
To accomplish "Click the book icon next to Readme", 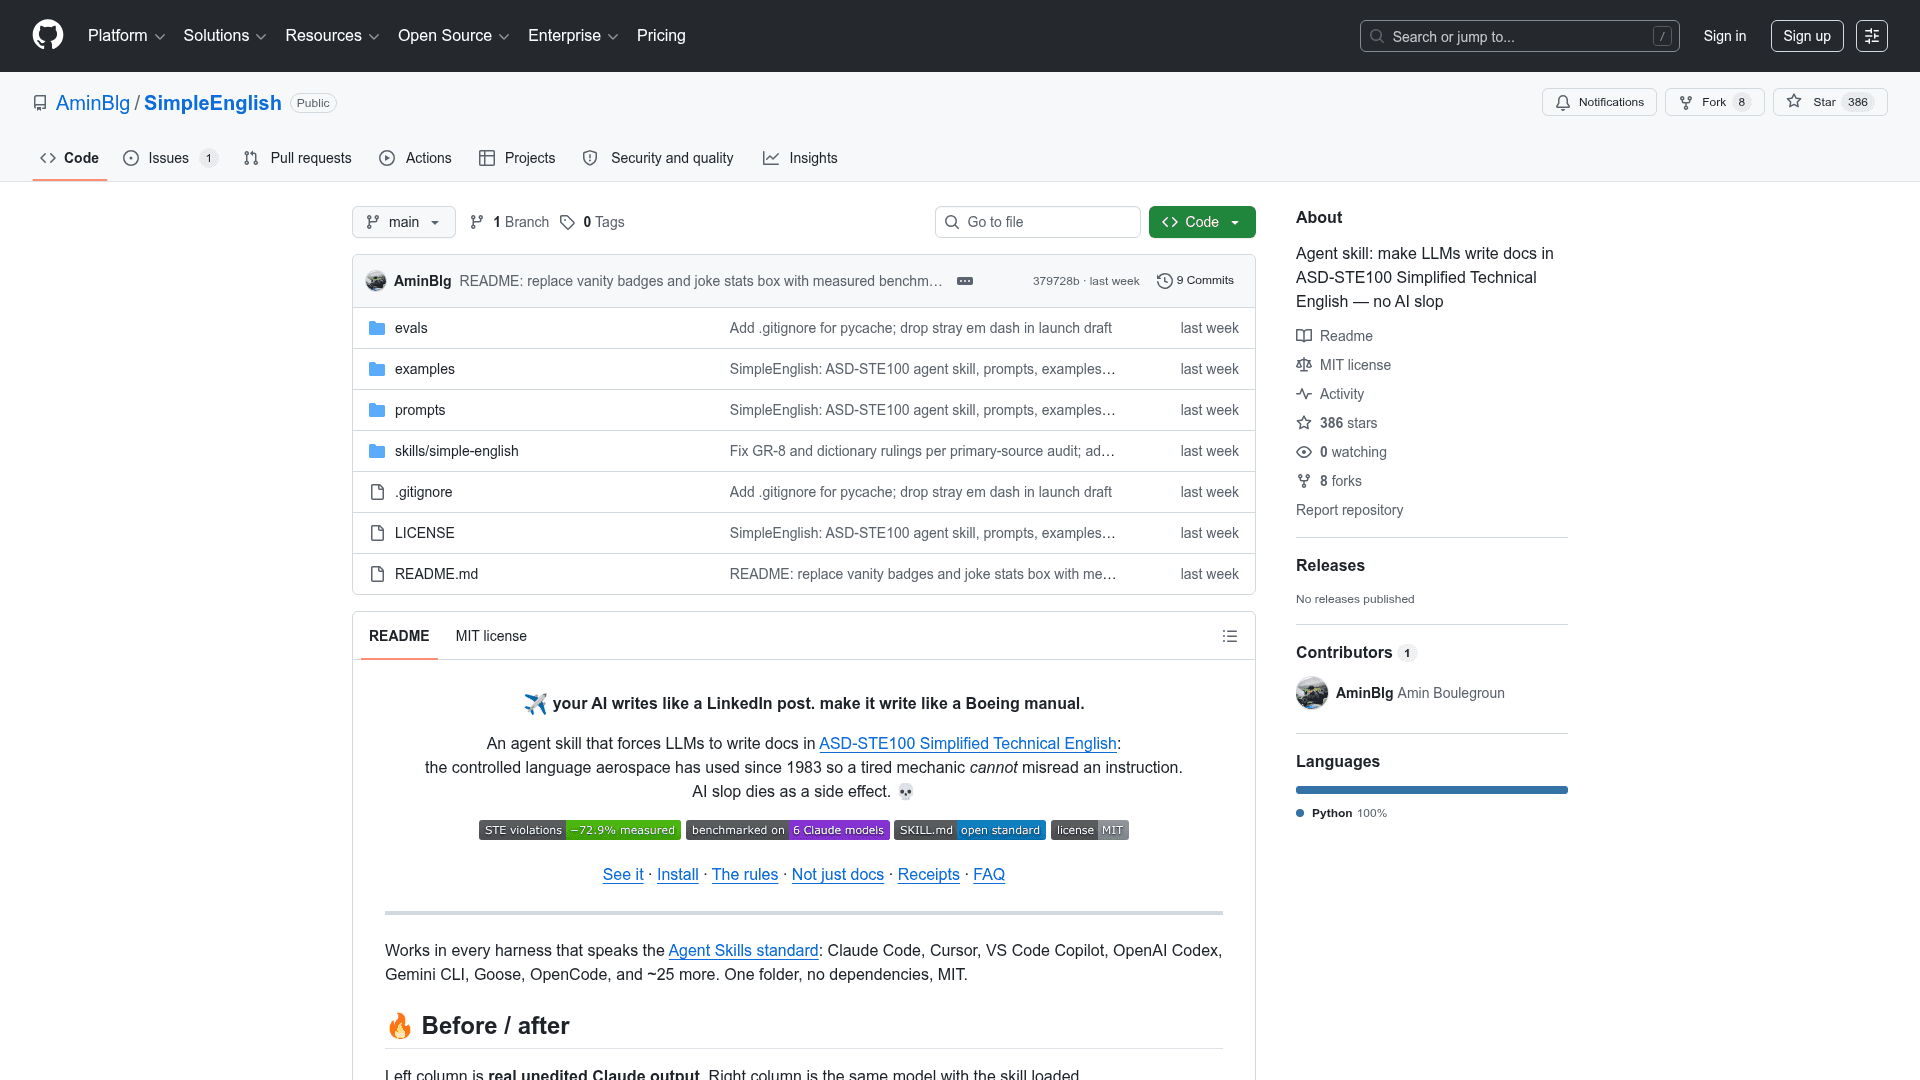I will (x=1304, y=336).
